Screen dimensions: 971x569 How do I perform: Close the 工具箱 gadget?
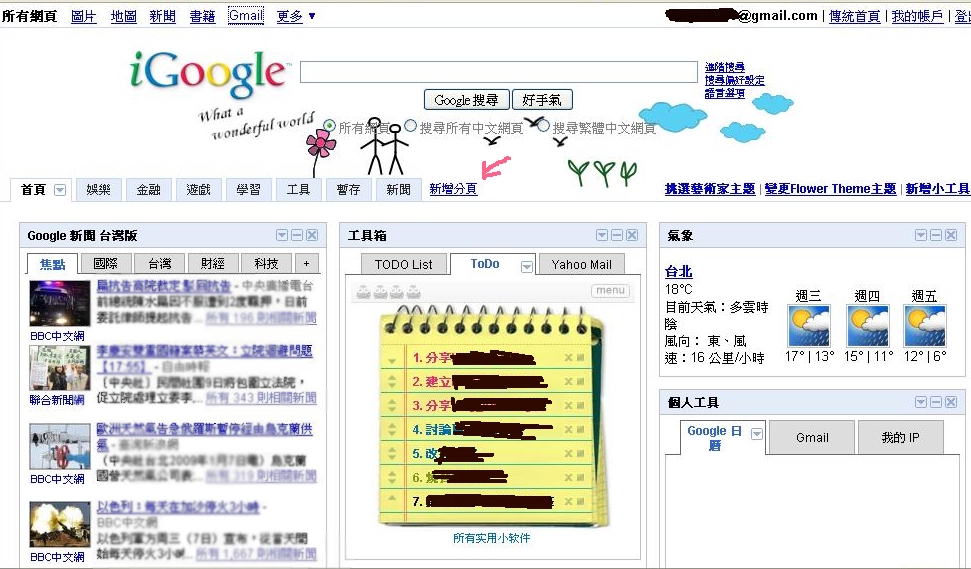click(x=632, y=235)
